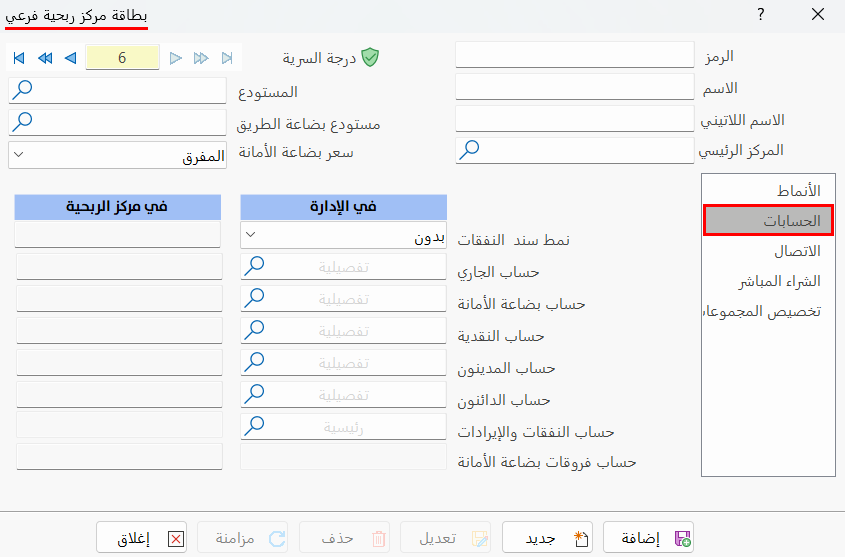Jump forward several records double-arrow

point(201,58)
